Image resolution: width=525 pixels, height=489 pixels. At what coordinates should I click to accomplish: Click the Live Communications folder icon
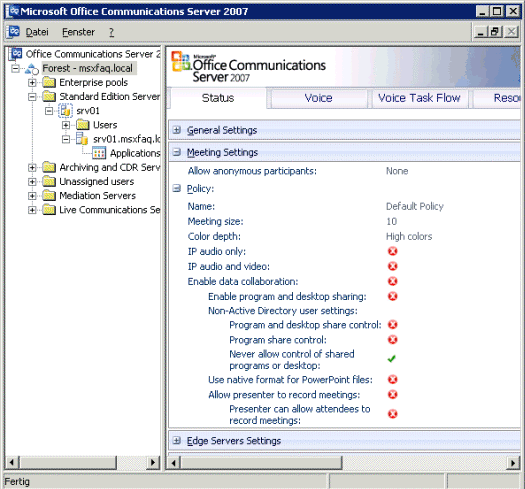click(x=49, y=210)
